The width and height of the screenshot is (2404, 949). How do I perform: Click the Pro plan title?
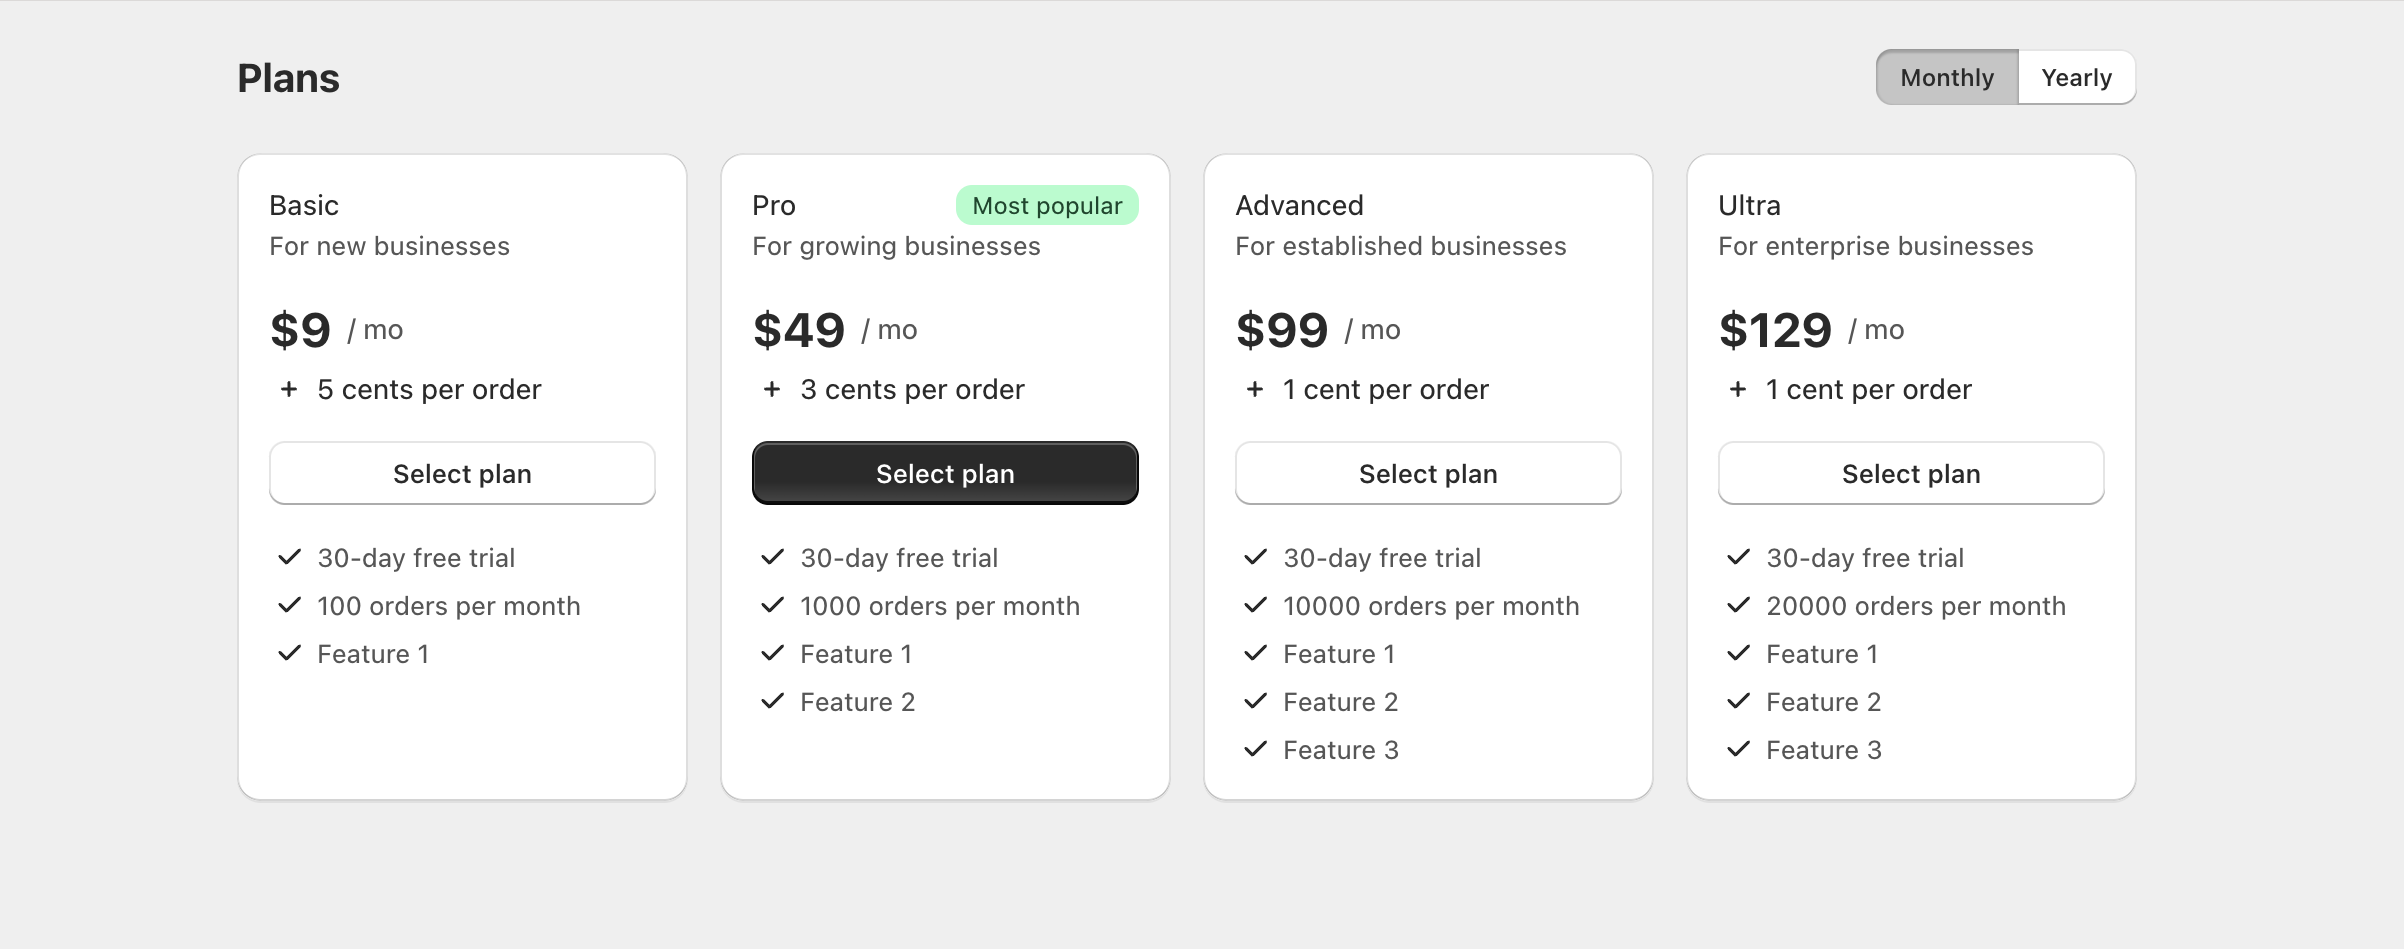(x=773, y=205)
